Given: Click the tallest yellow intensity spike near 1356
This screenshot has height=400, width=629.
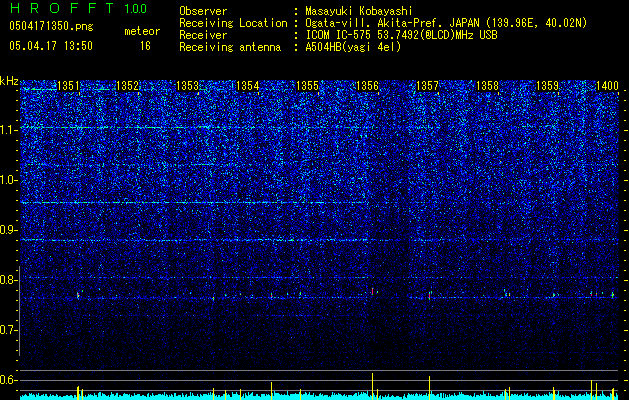Looking at the screenshot, I should [x=373, y=386].
